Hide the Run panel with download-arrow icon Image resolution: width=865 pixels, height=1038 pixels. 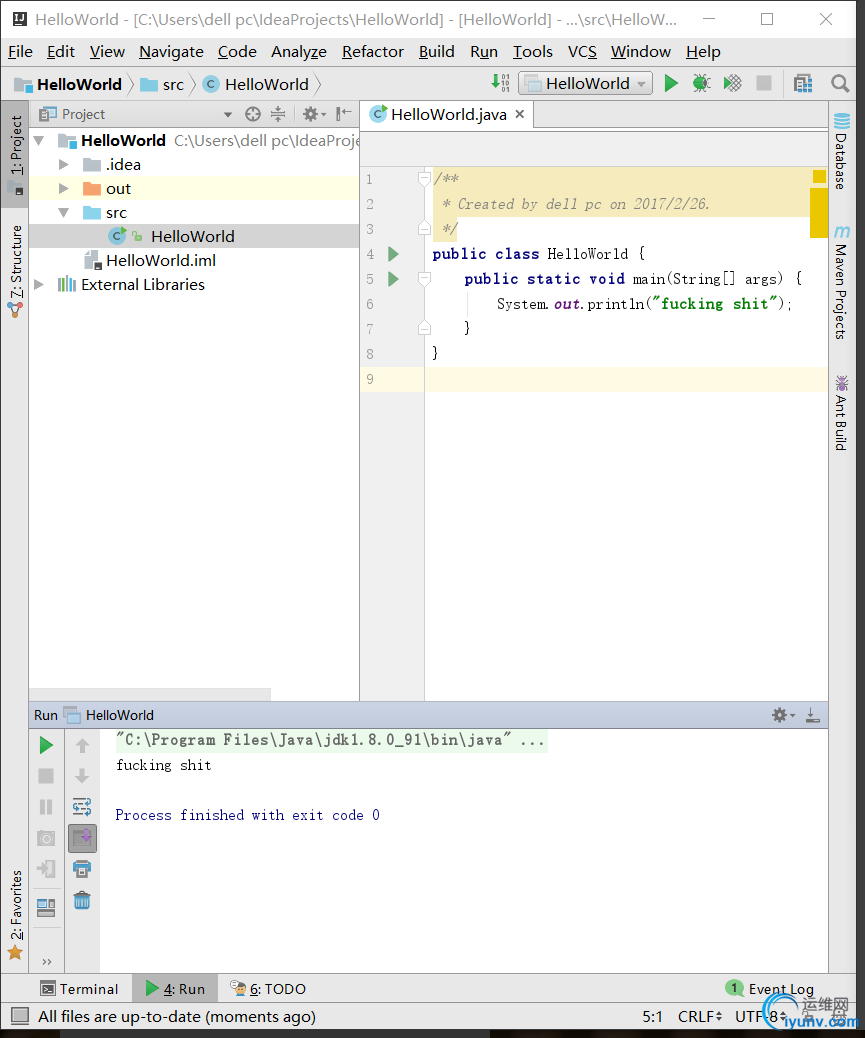[813, 715]
